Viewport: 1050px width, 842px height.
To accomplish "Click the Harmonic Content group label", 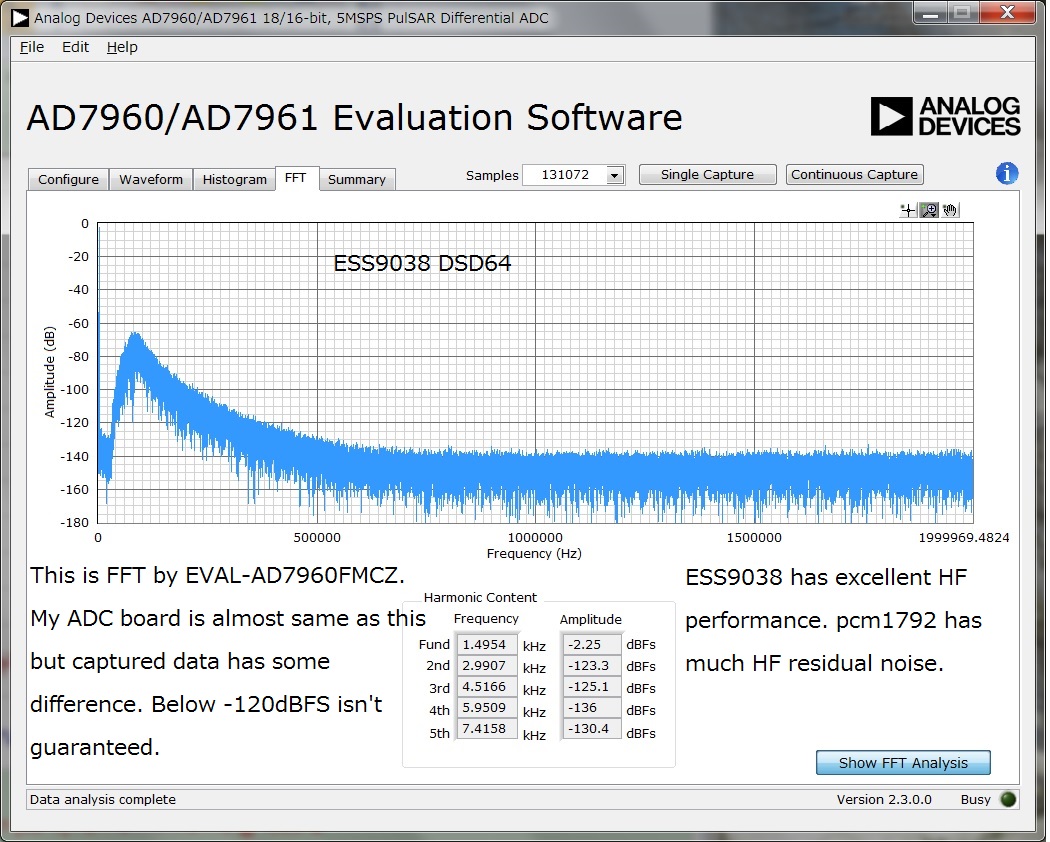I will 480,598.
